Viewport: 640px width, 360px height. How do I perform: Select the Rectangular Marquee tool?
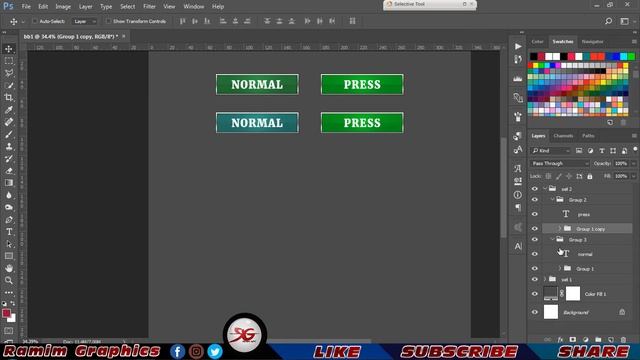[x=9, y=61]
